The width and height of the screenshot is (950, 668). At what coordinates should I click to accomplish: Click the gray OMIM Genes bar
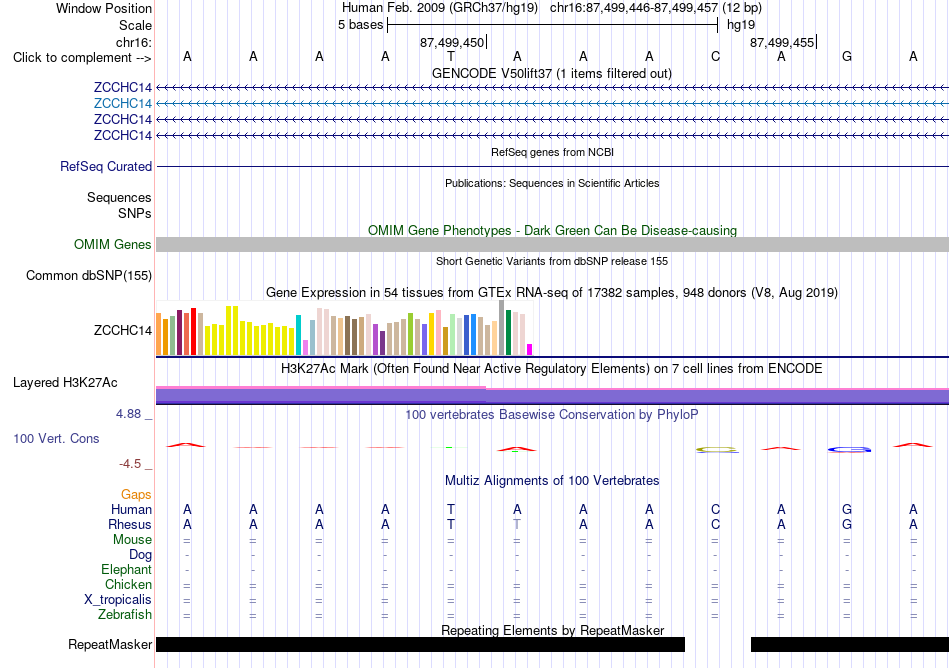(x=552, y=245)
